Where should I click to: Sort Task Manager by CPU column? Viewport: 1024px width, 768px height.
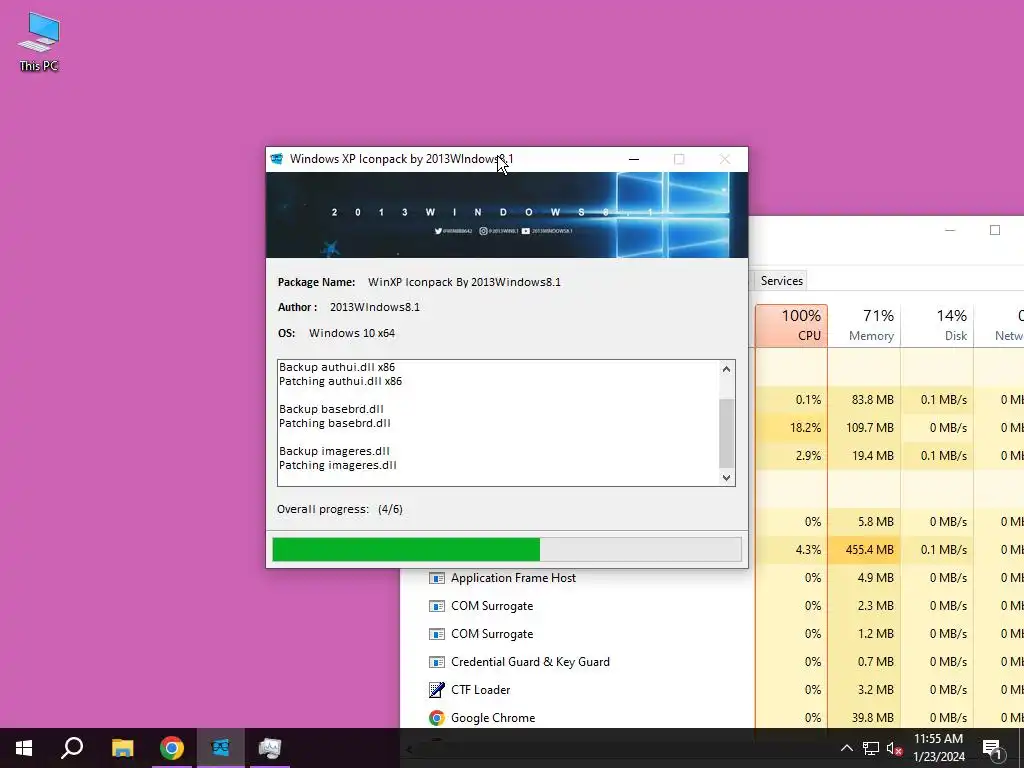(x=792, y=325)
